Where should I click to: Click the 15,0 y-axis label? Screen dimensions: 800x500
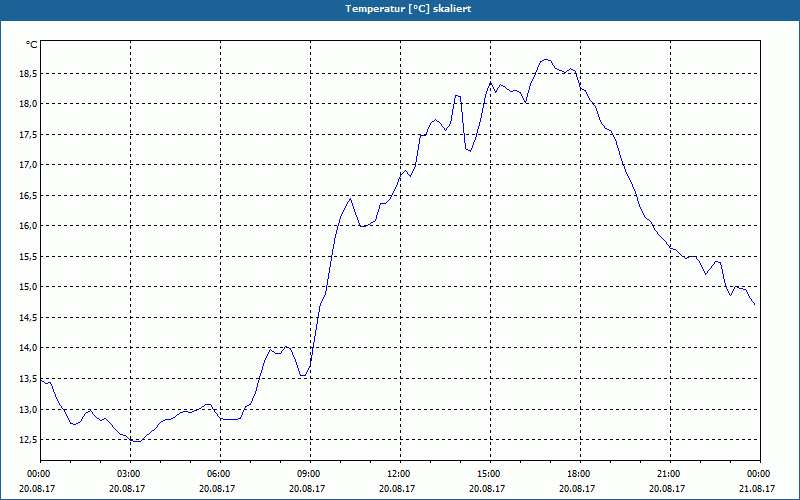tap(29, 287)
